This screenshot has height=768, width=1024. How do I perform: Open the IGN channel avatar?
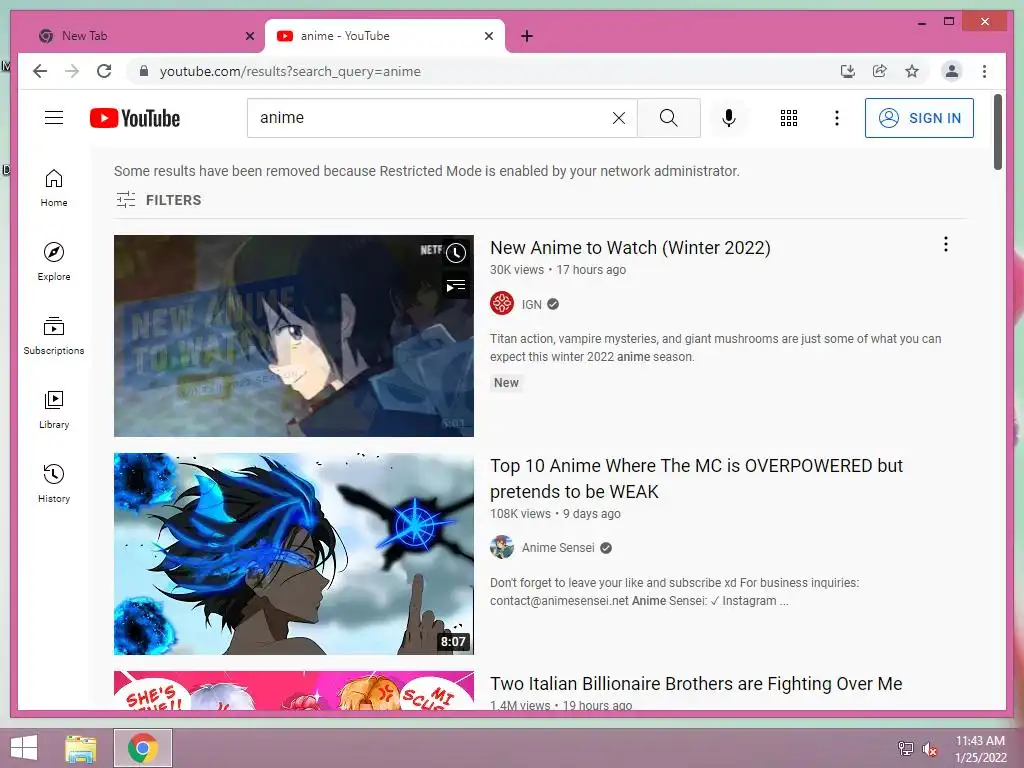502,304
